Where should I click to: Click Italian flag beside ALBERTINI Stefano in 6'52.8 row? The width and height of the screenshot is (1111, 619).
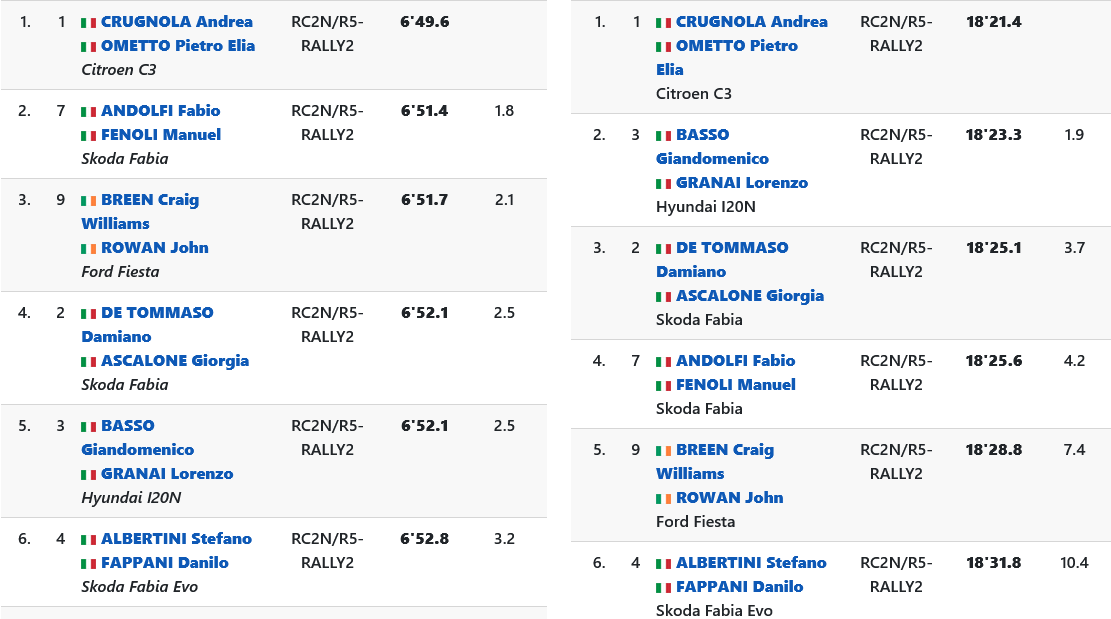coord(89,539)
